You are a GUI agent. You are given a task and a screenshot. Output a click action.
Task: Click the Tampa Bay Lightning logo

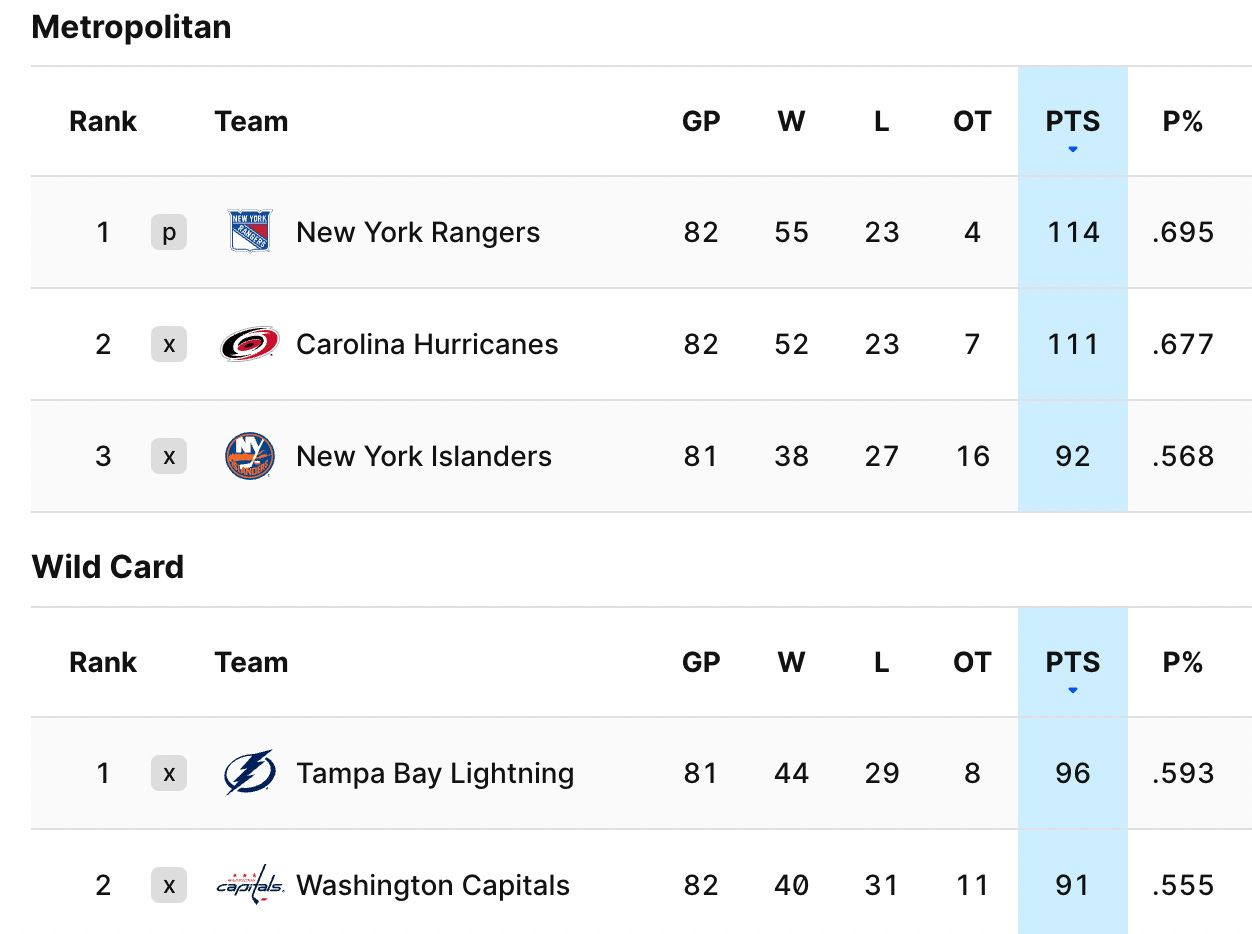pos(250,773)
